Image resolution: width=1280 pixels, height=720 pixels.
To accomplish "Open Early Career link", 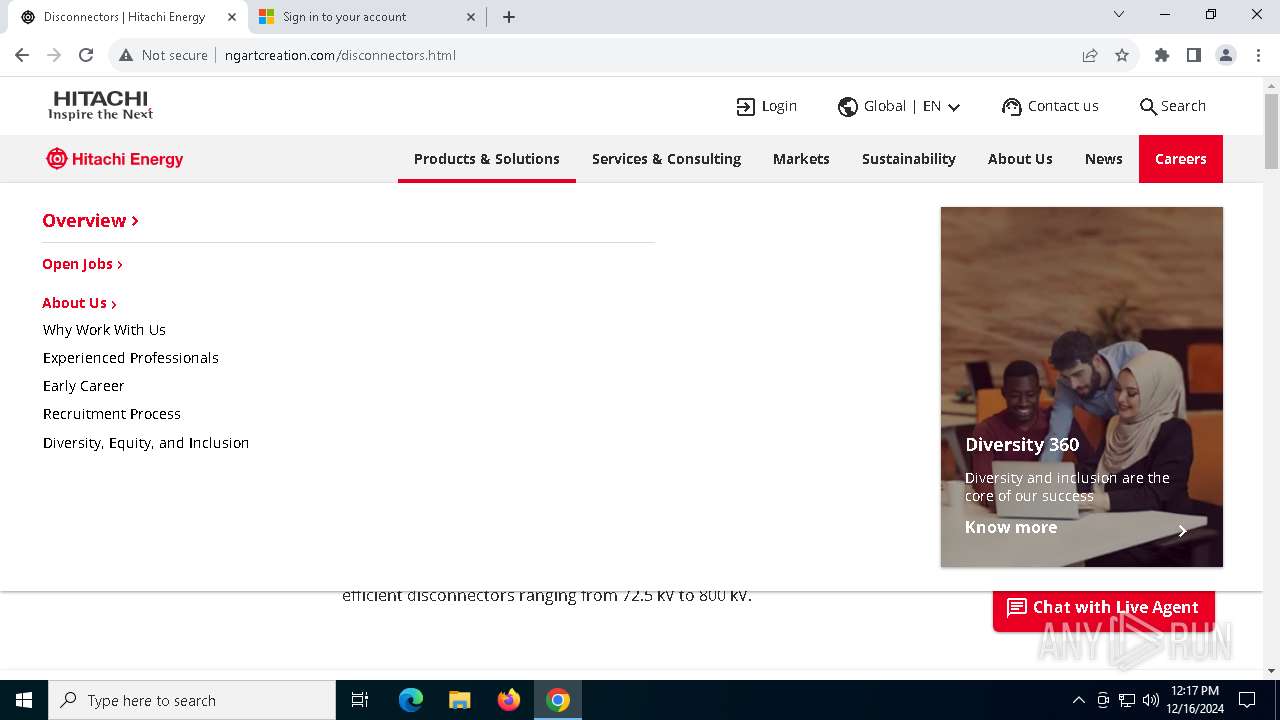I will [x=84, y=386].
